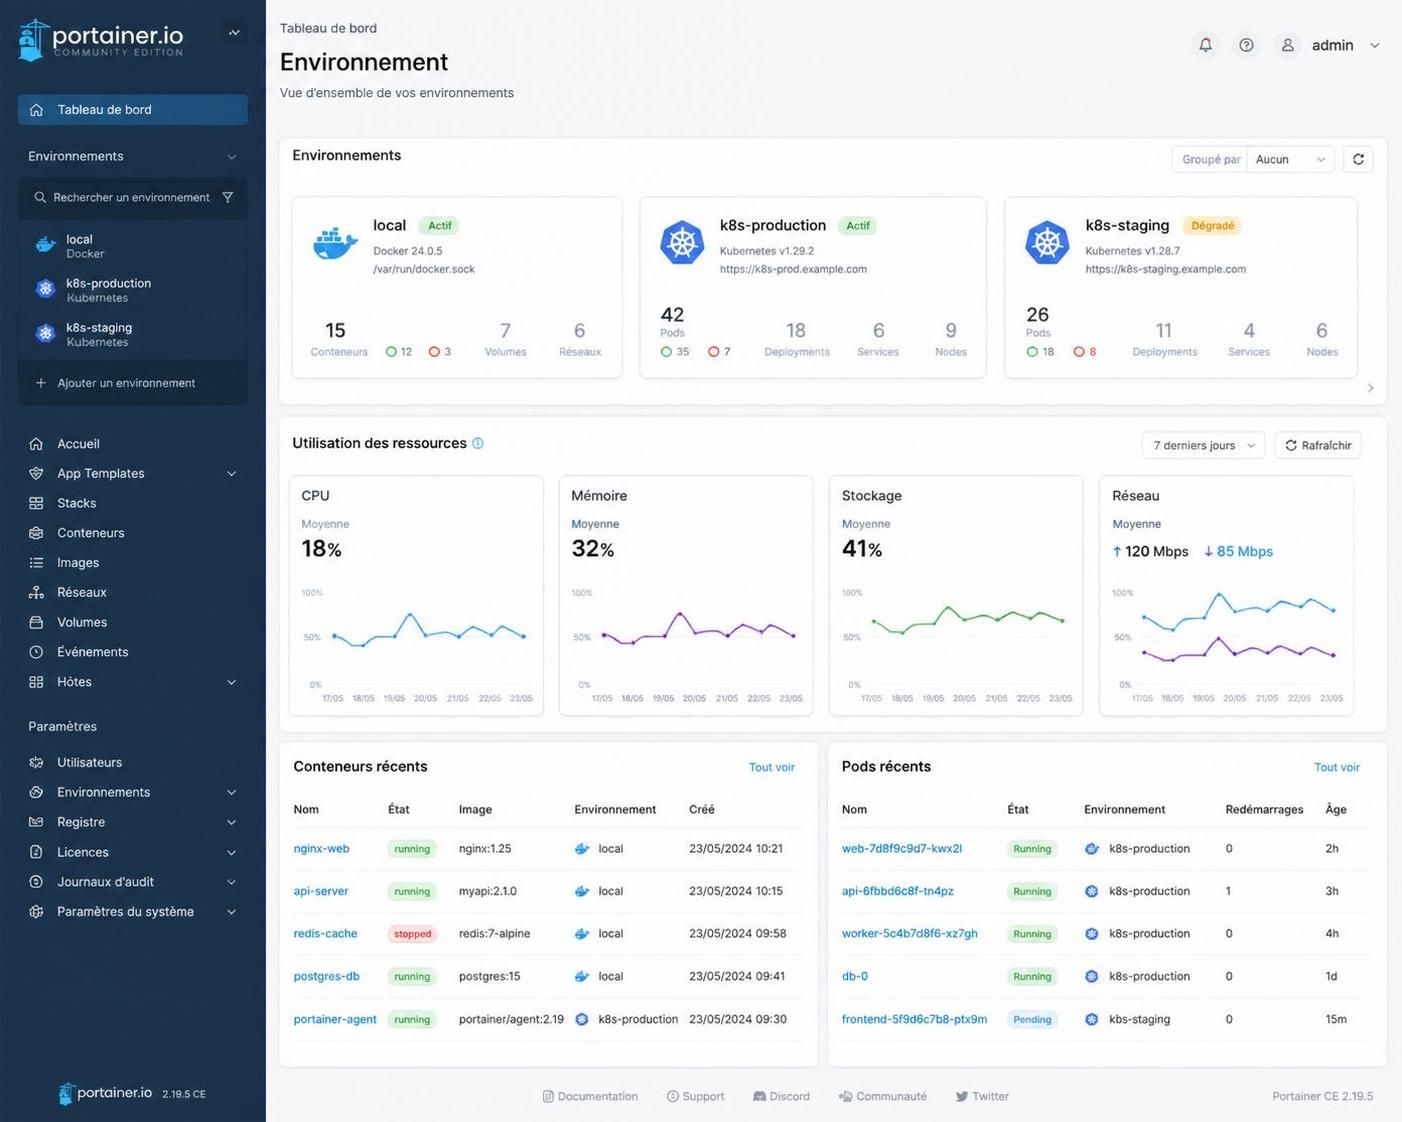The width and height of the screenshot is (1402, 1122).
Task: Open the portainer-agent container link
Action: [x=335, y=1020]
